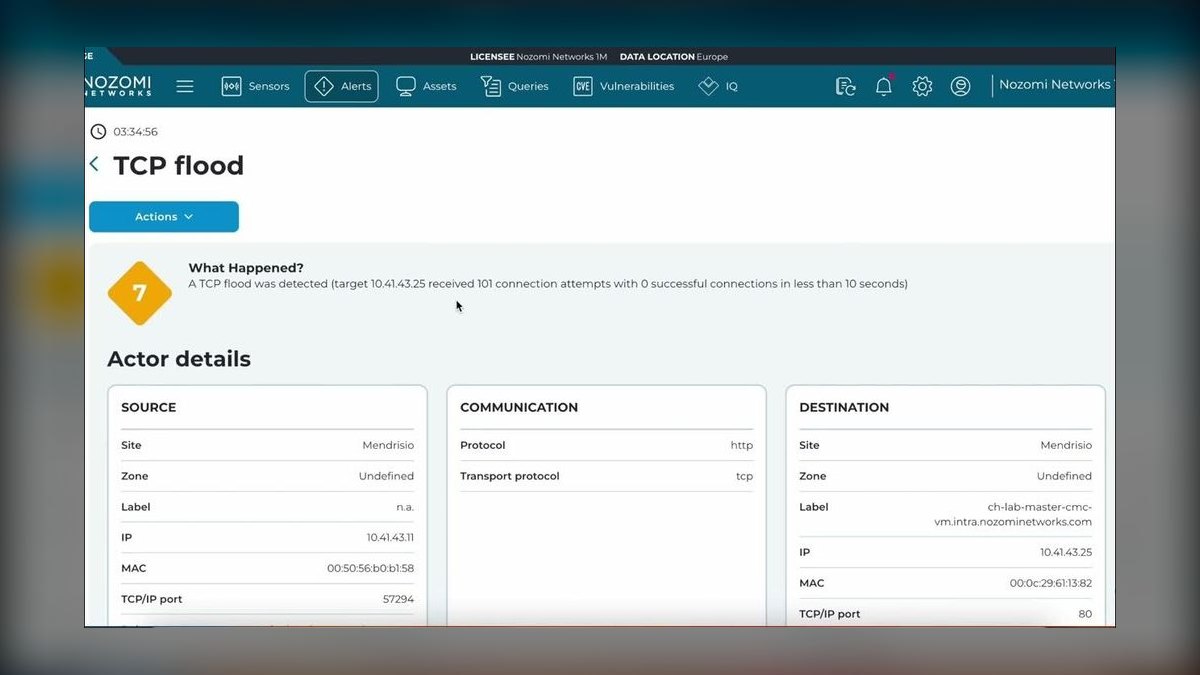Open the hamburger navigation menu

[185, 86]
